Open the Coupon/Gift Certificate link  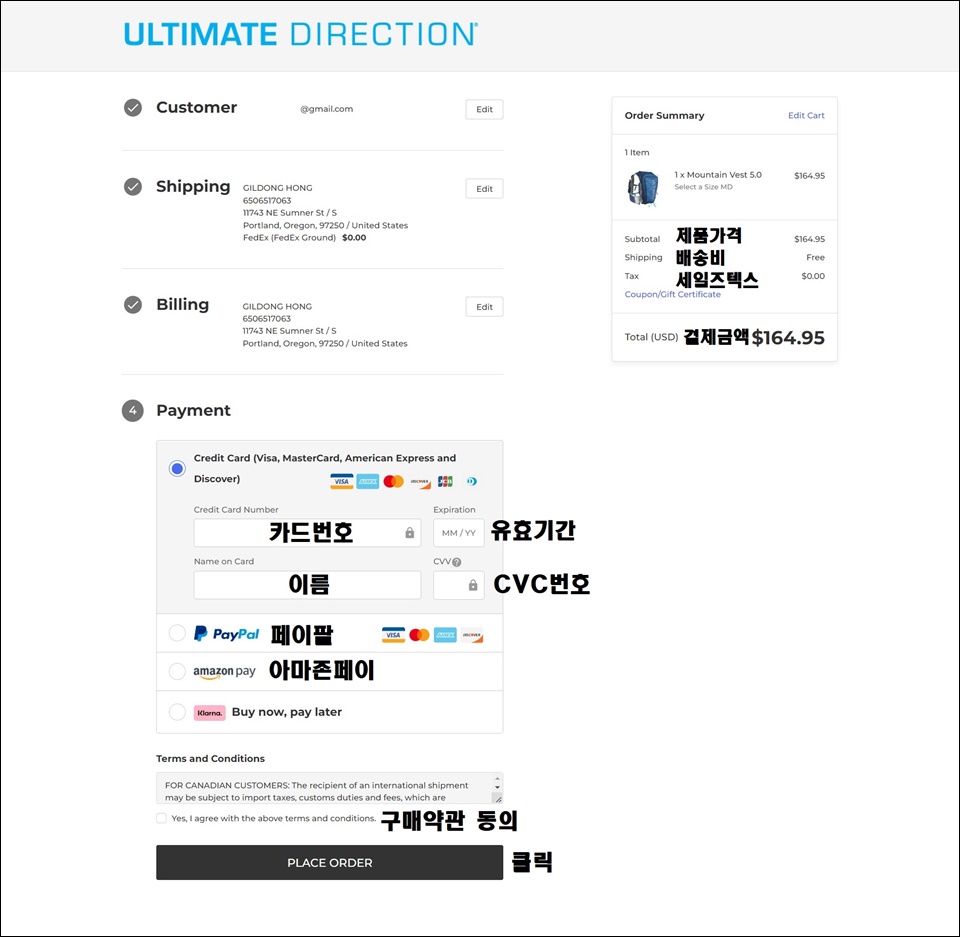coord(672,294)
